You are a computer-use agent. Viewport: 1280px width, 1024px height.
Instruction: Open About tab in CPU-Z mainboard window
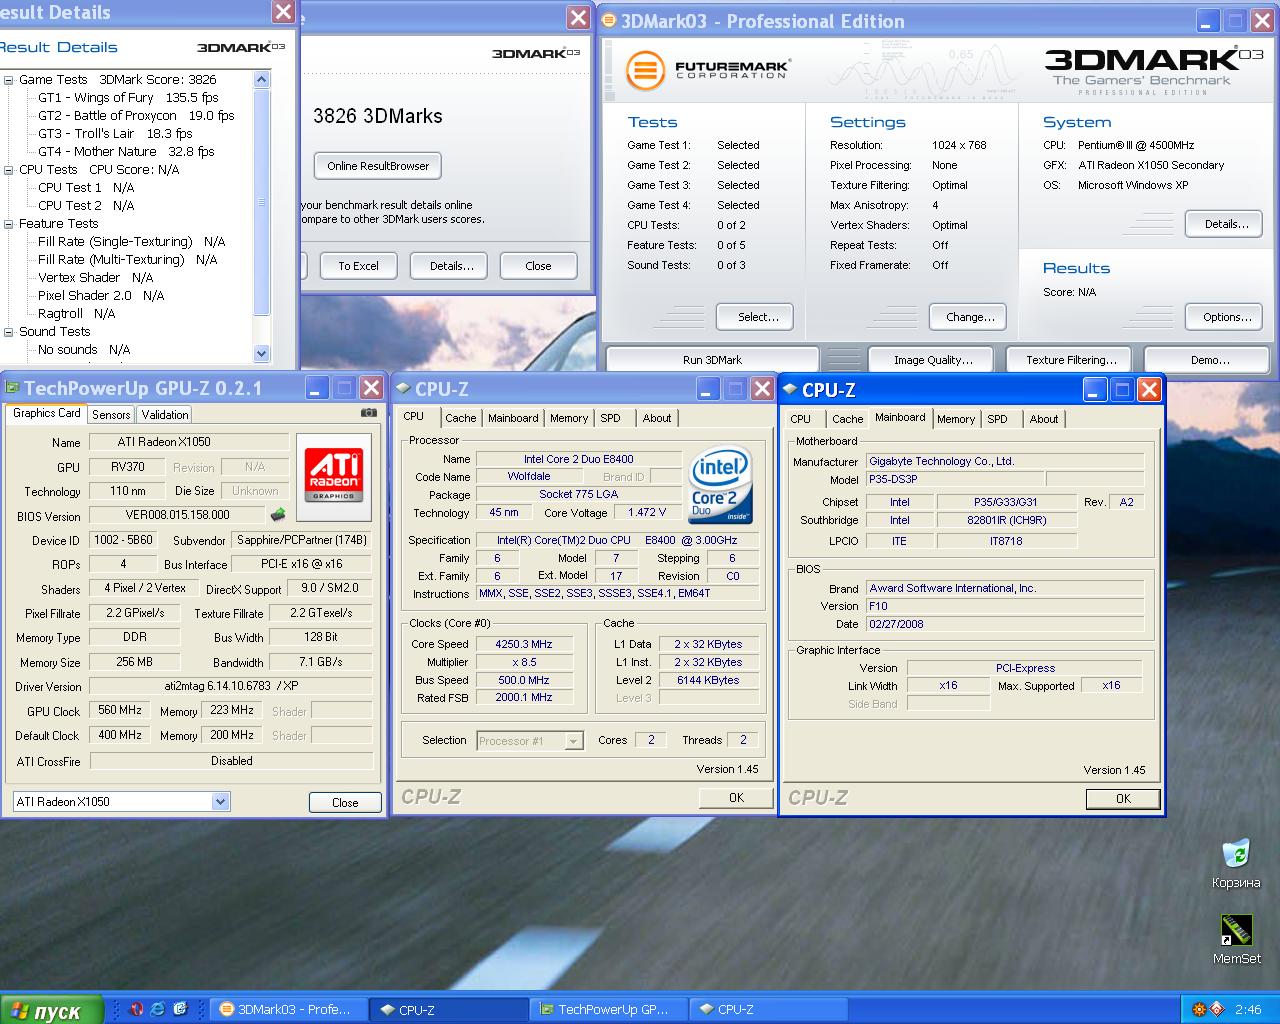(1044, 419)
